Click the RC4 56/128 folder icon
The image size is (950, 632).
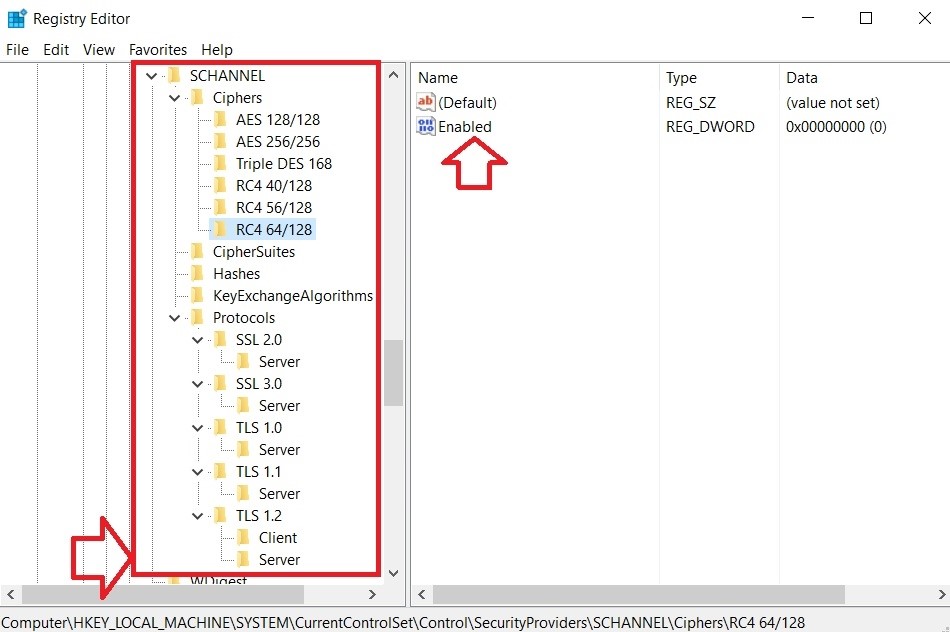pos(221,207)
